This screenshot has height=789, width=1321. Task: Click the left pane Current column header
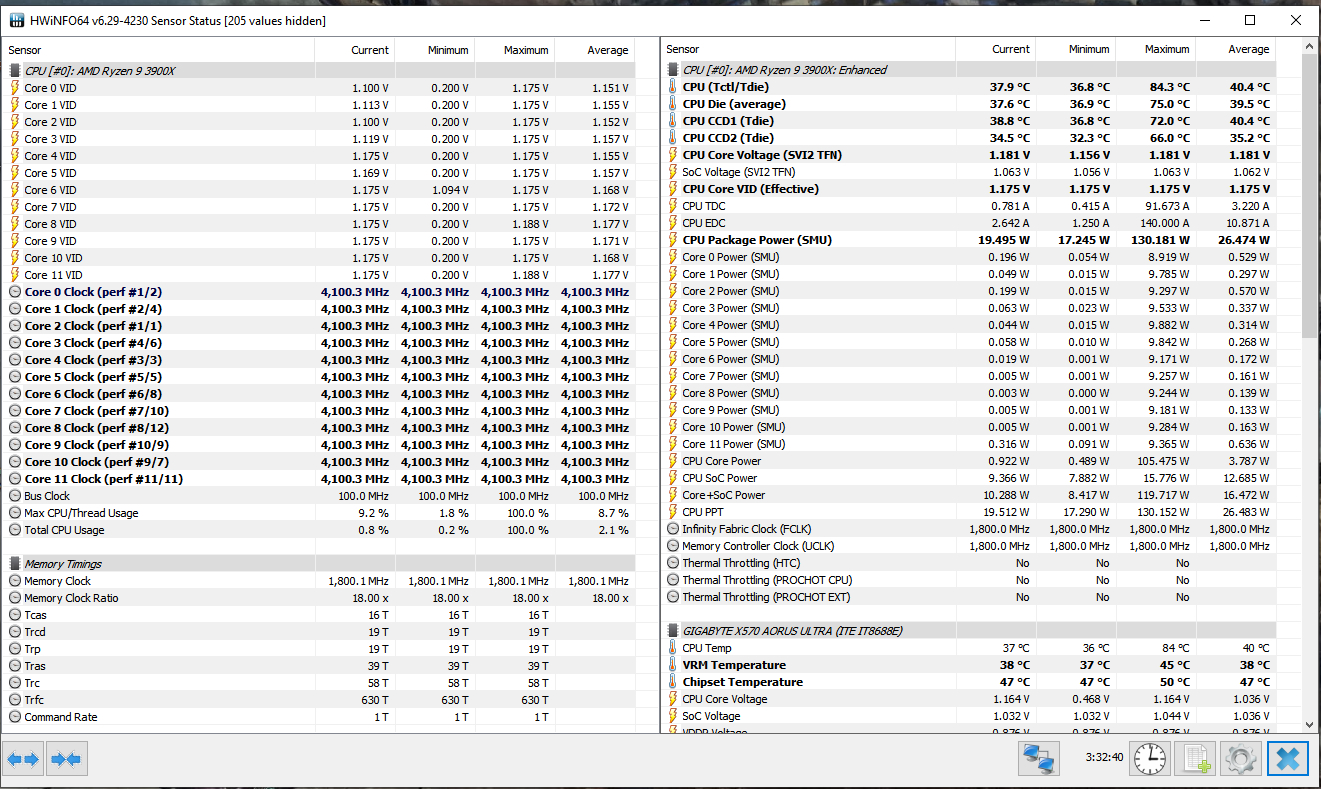(355, 50)
